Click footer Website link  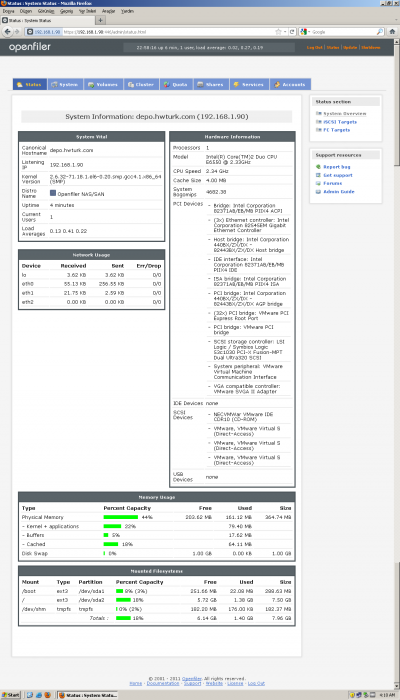tap(214, 683)
